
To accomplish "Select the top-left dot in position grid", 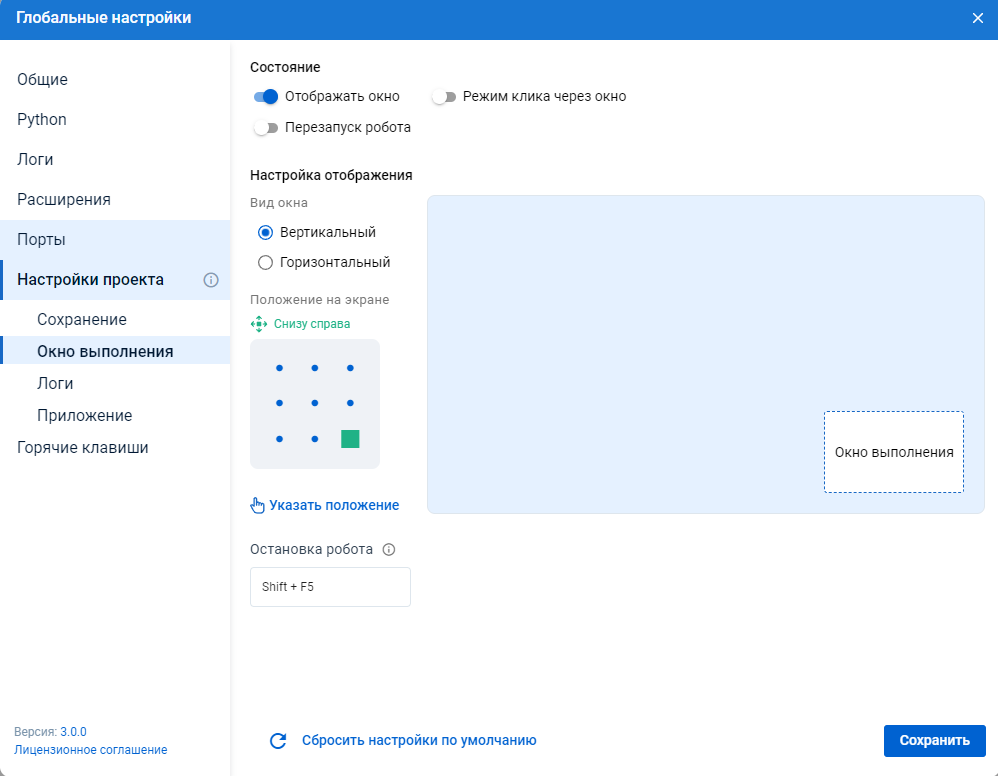I will (279, 368).
